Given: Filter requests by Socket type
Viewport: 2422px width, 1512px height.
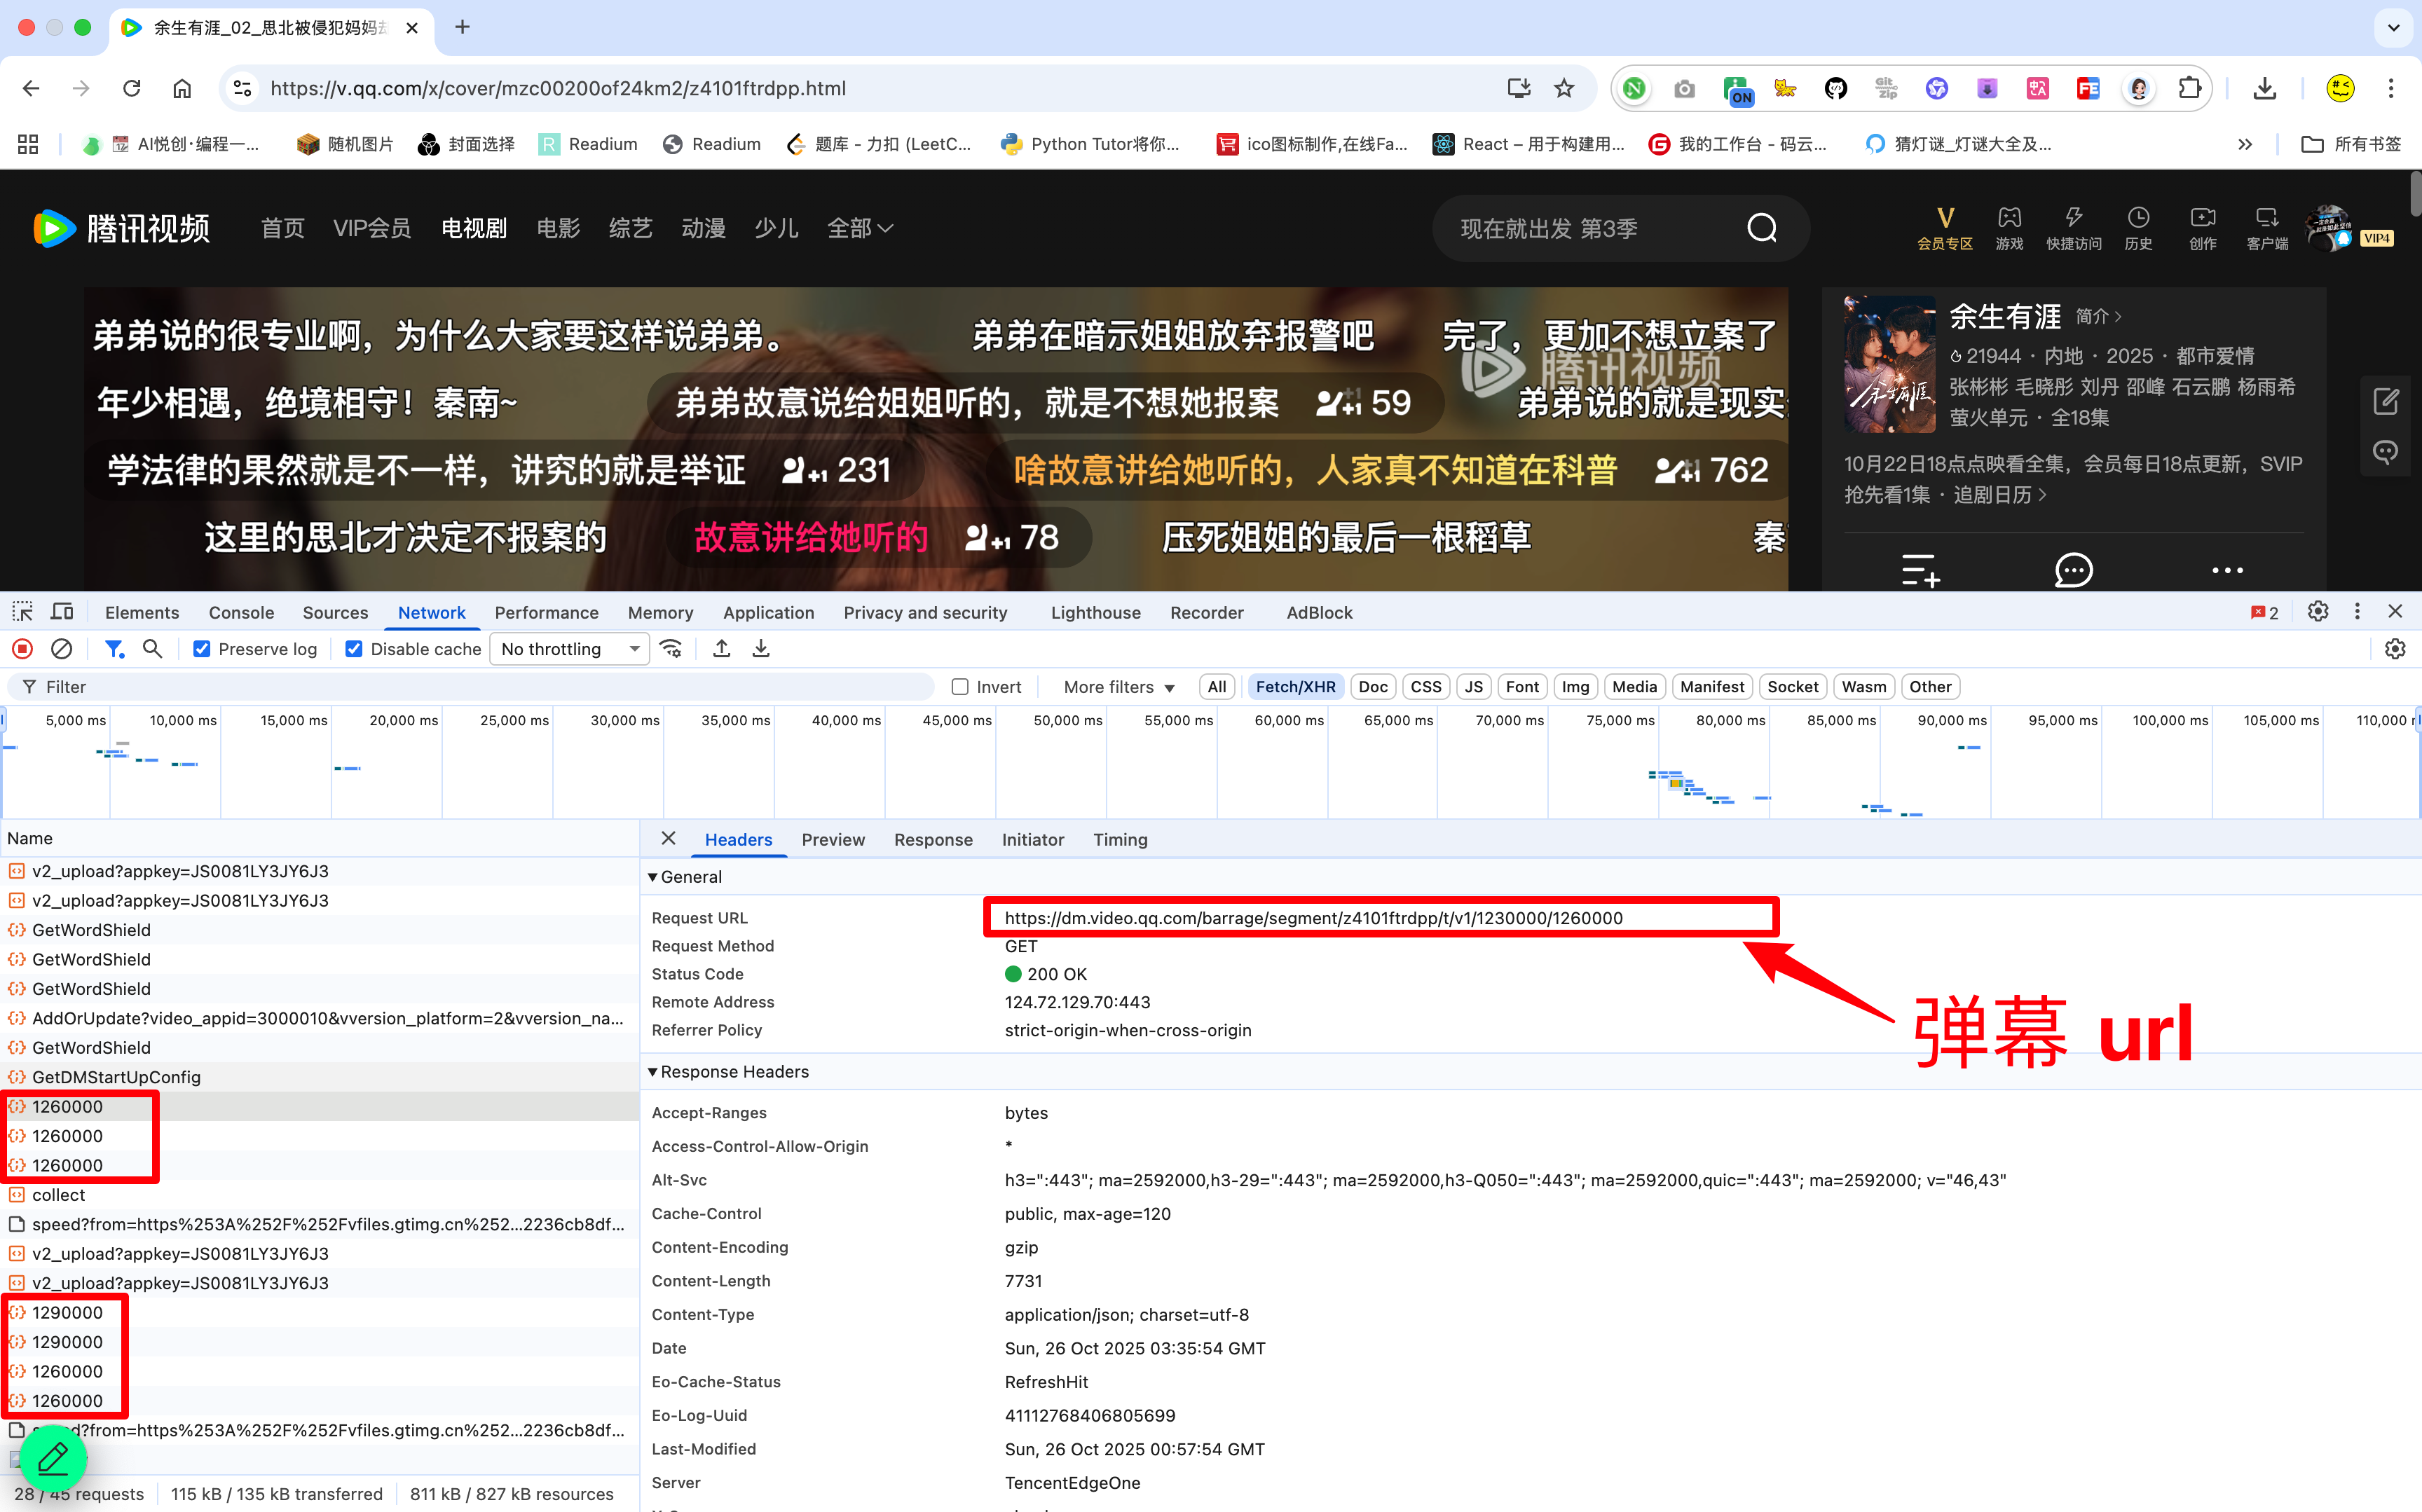Looking at the screenshot, I should coord(1793,687).
